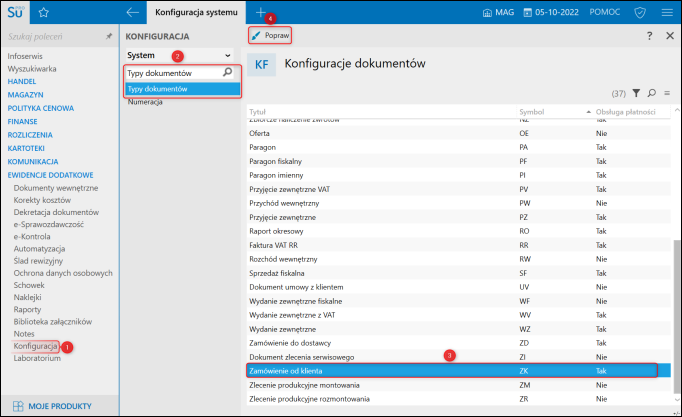Open the POLITYKA CENOWA module
Screen dimensions: 682x417
tap(40, 108)
